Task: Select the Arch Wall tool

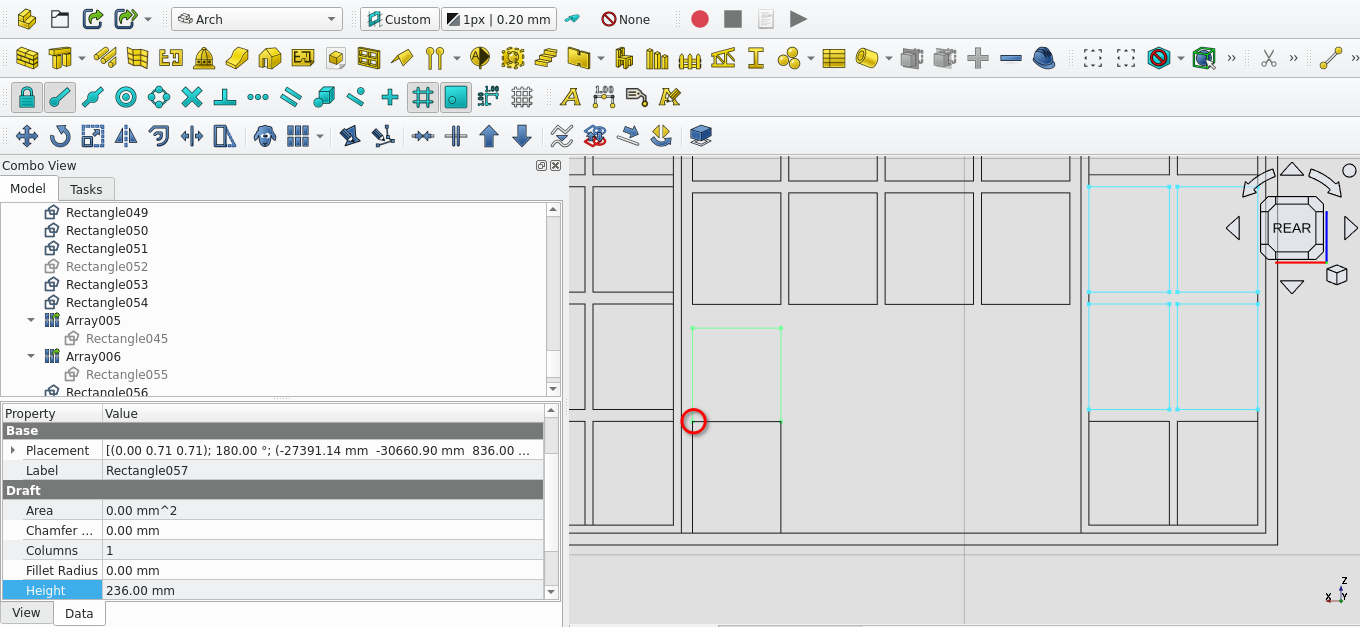Action: coord(27,58)
